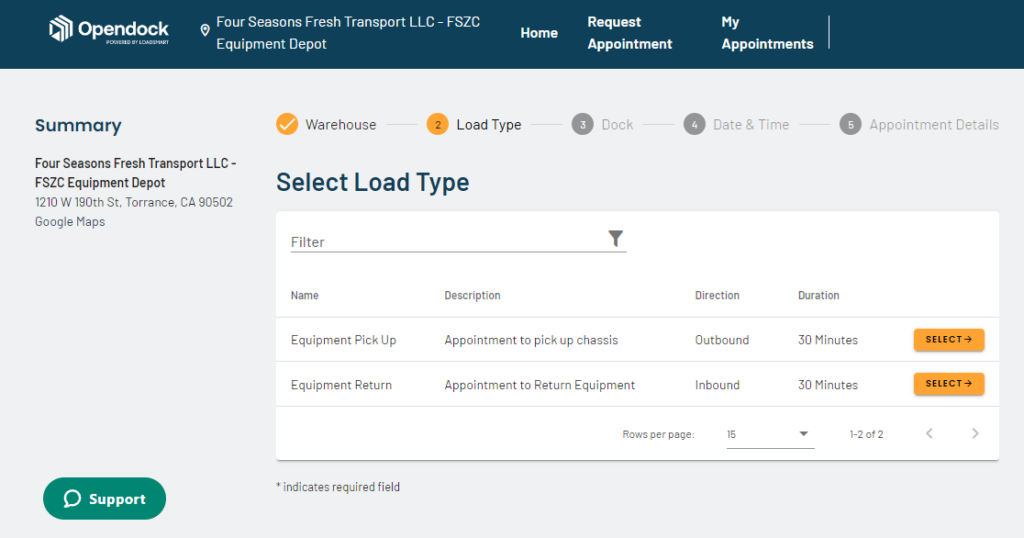
Task: Click the Opendock logo
Action: point(109,30)
